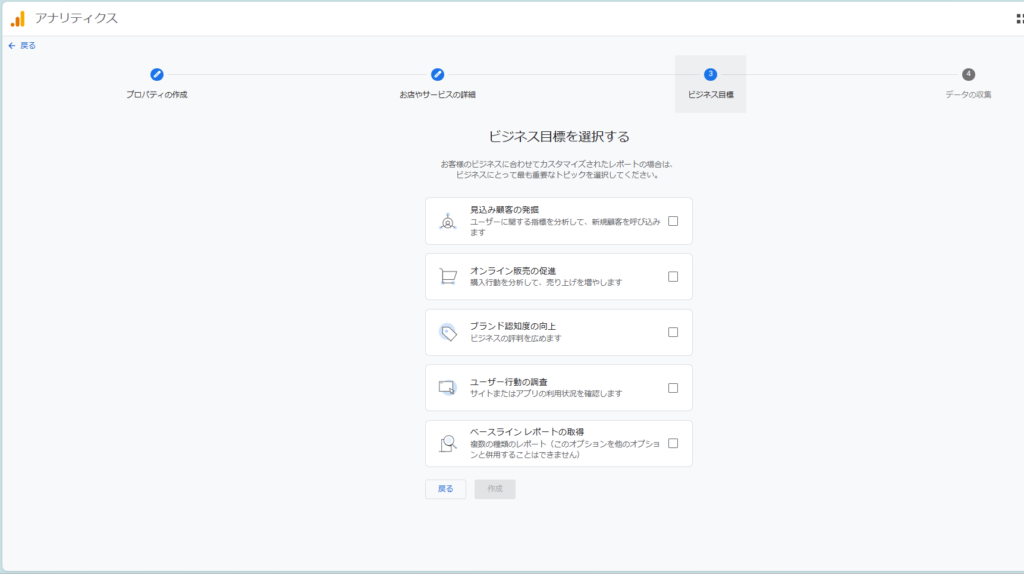Enable the 見込み顧客の発掘 checkbox
Viewport: 1024px width, 574px height.
tap(673, 221)
